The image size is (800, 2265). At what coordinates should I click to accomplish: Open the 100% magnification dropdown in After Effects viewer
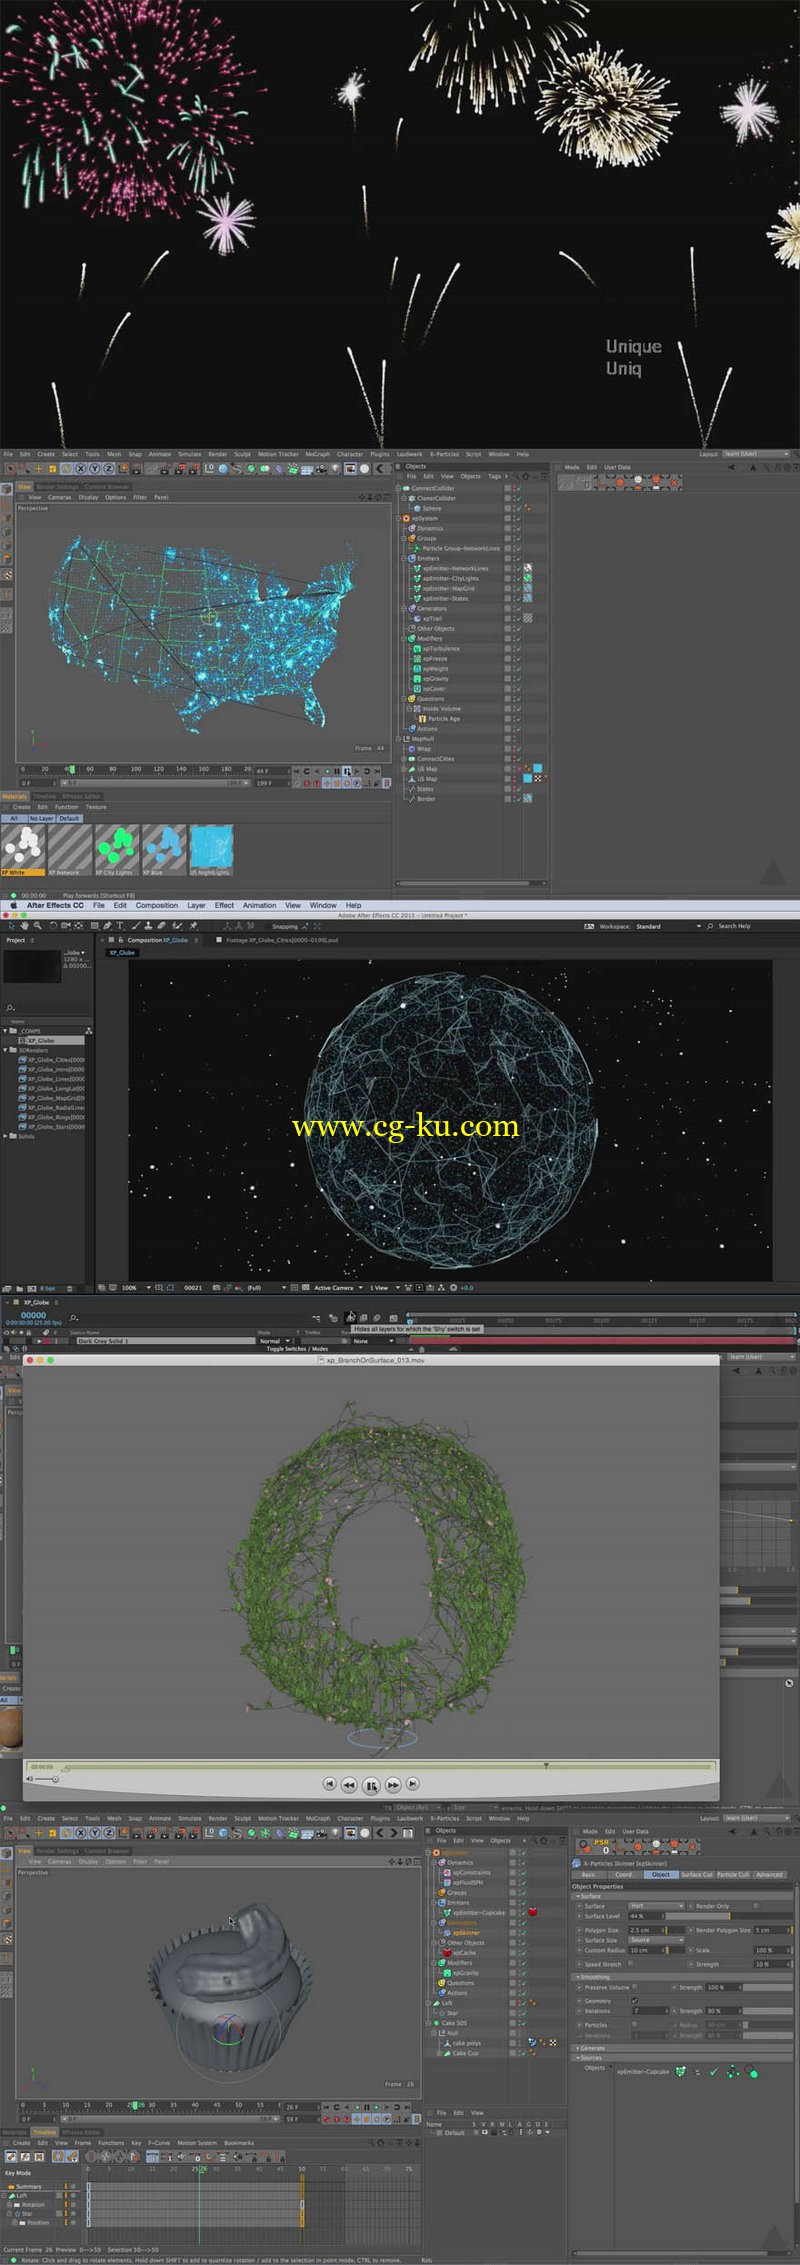[134, 1288]
